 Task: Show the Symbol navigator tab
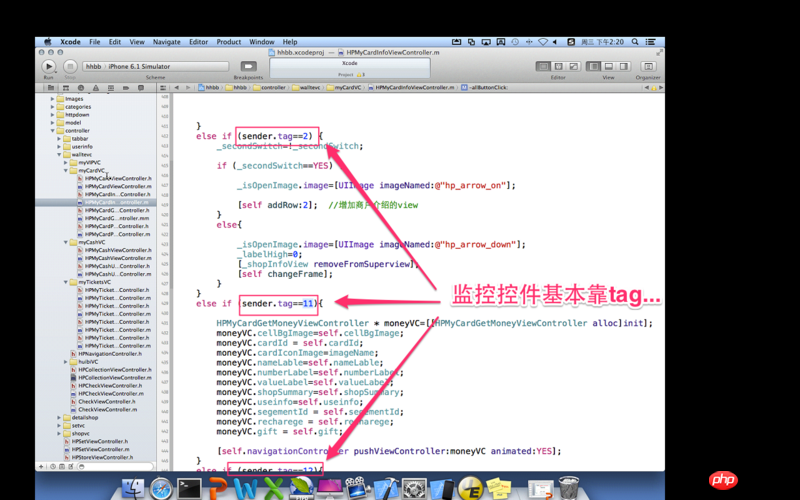(66, 88)
